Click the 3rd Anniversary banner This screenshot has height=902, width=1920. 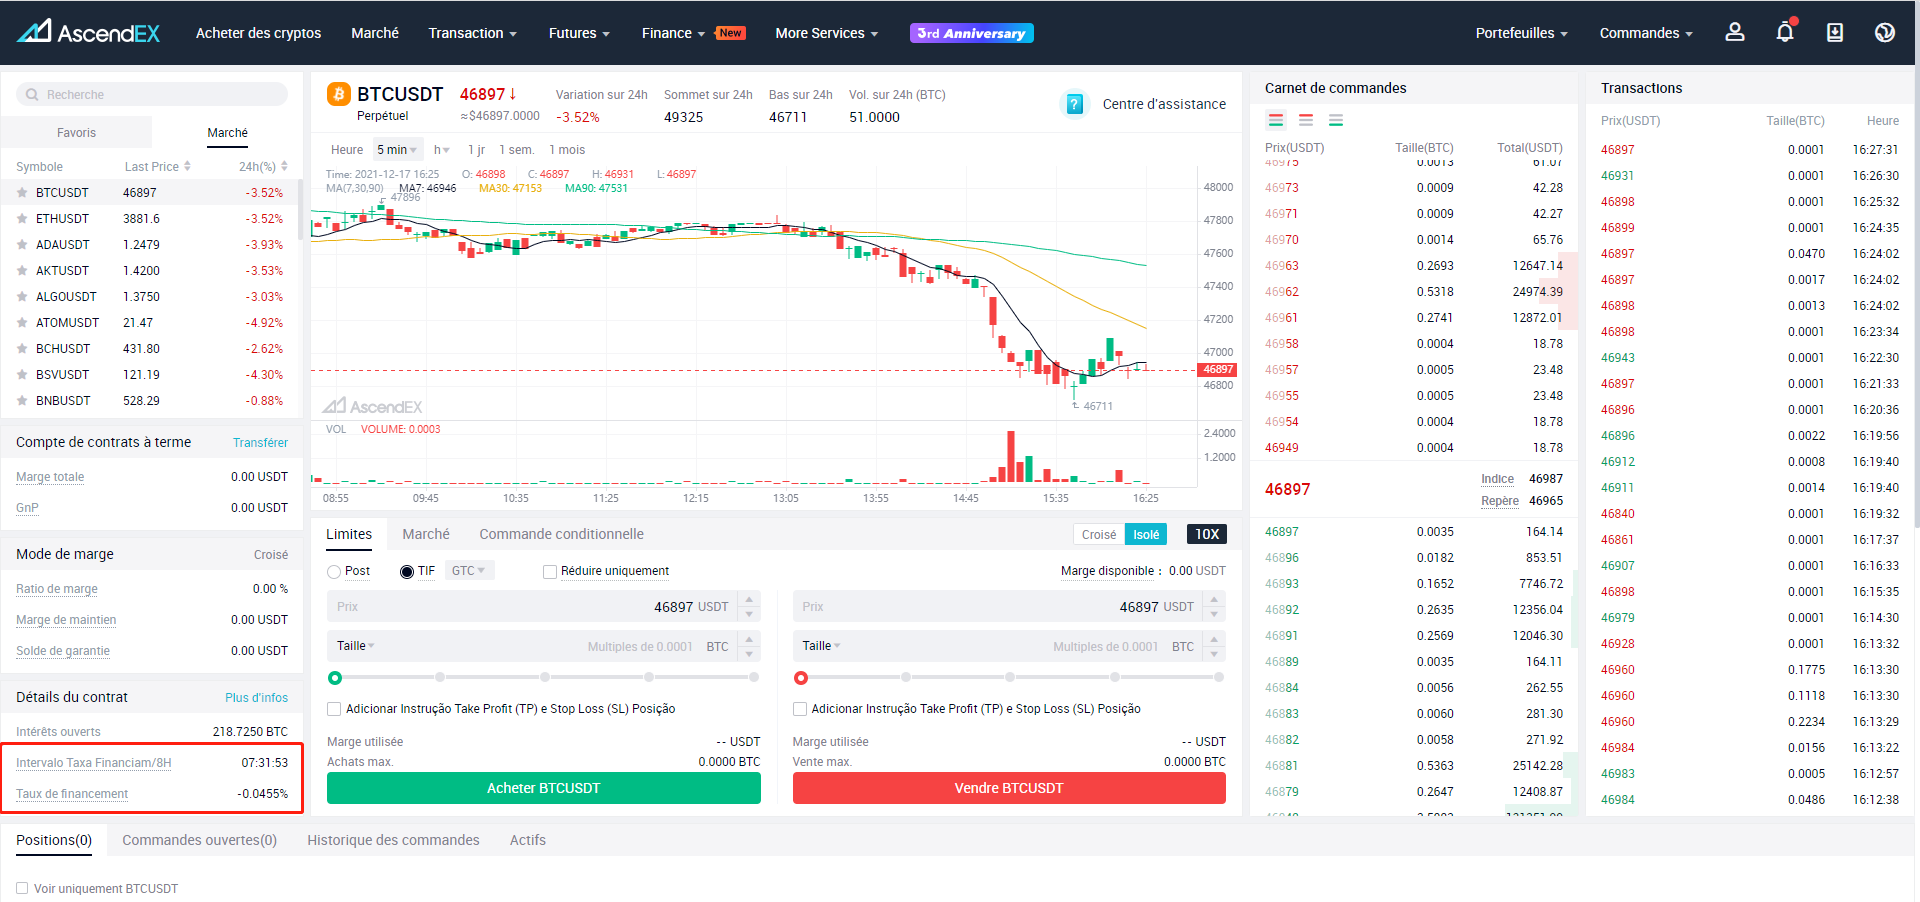971,33
